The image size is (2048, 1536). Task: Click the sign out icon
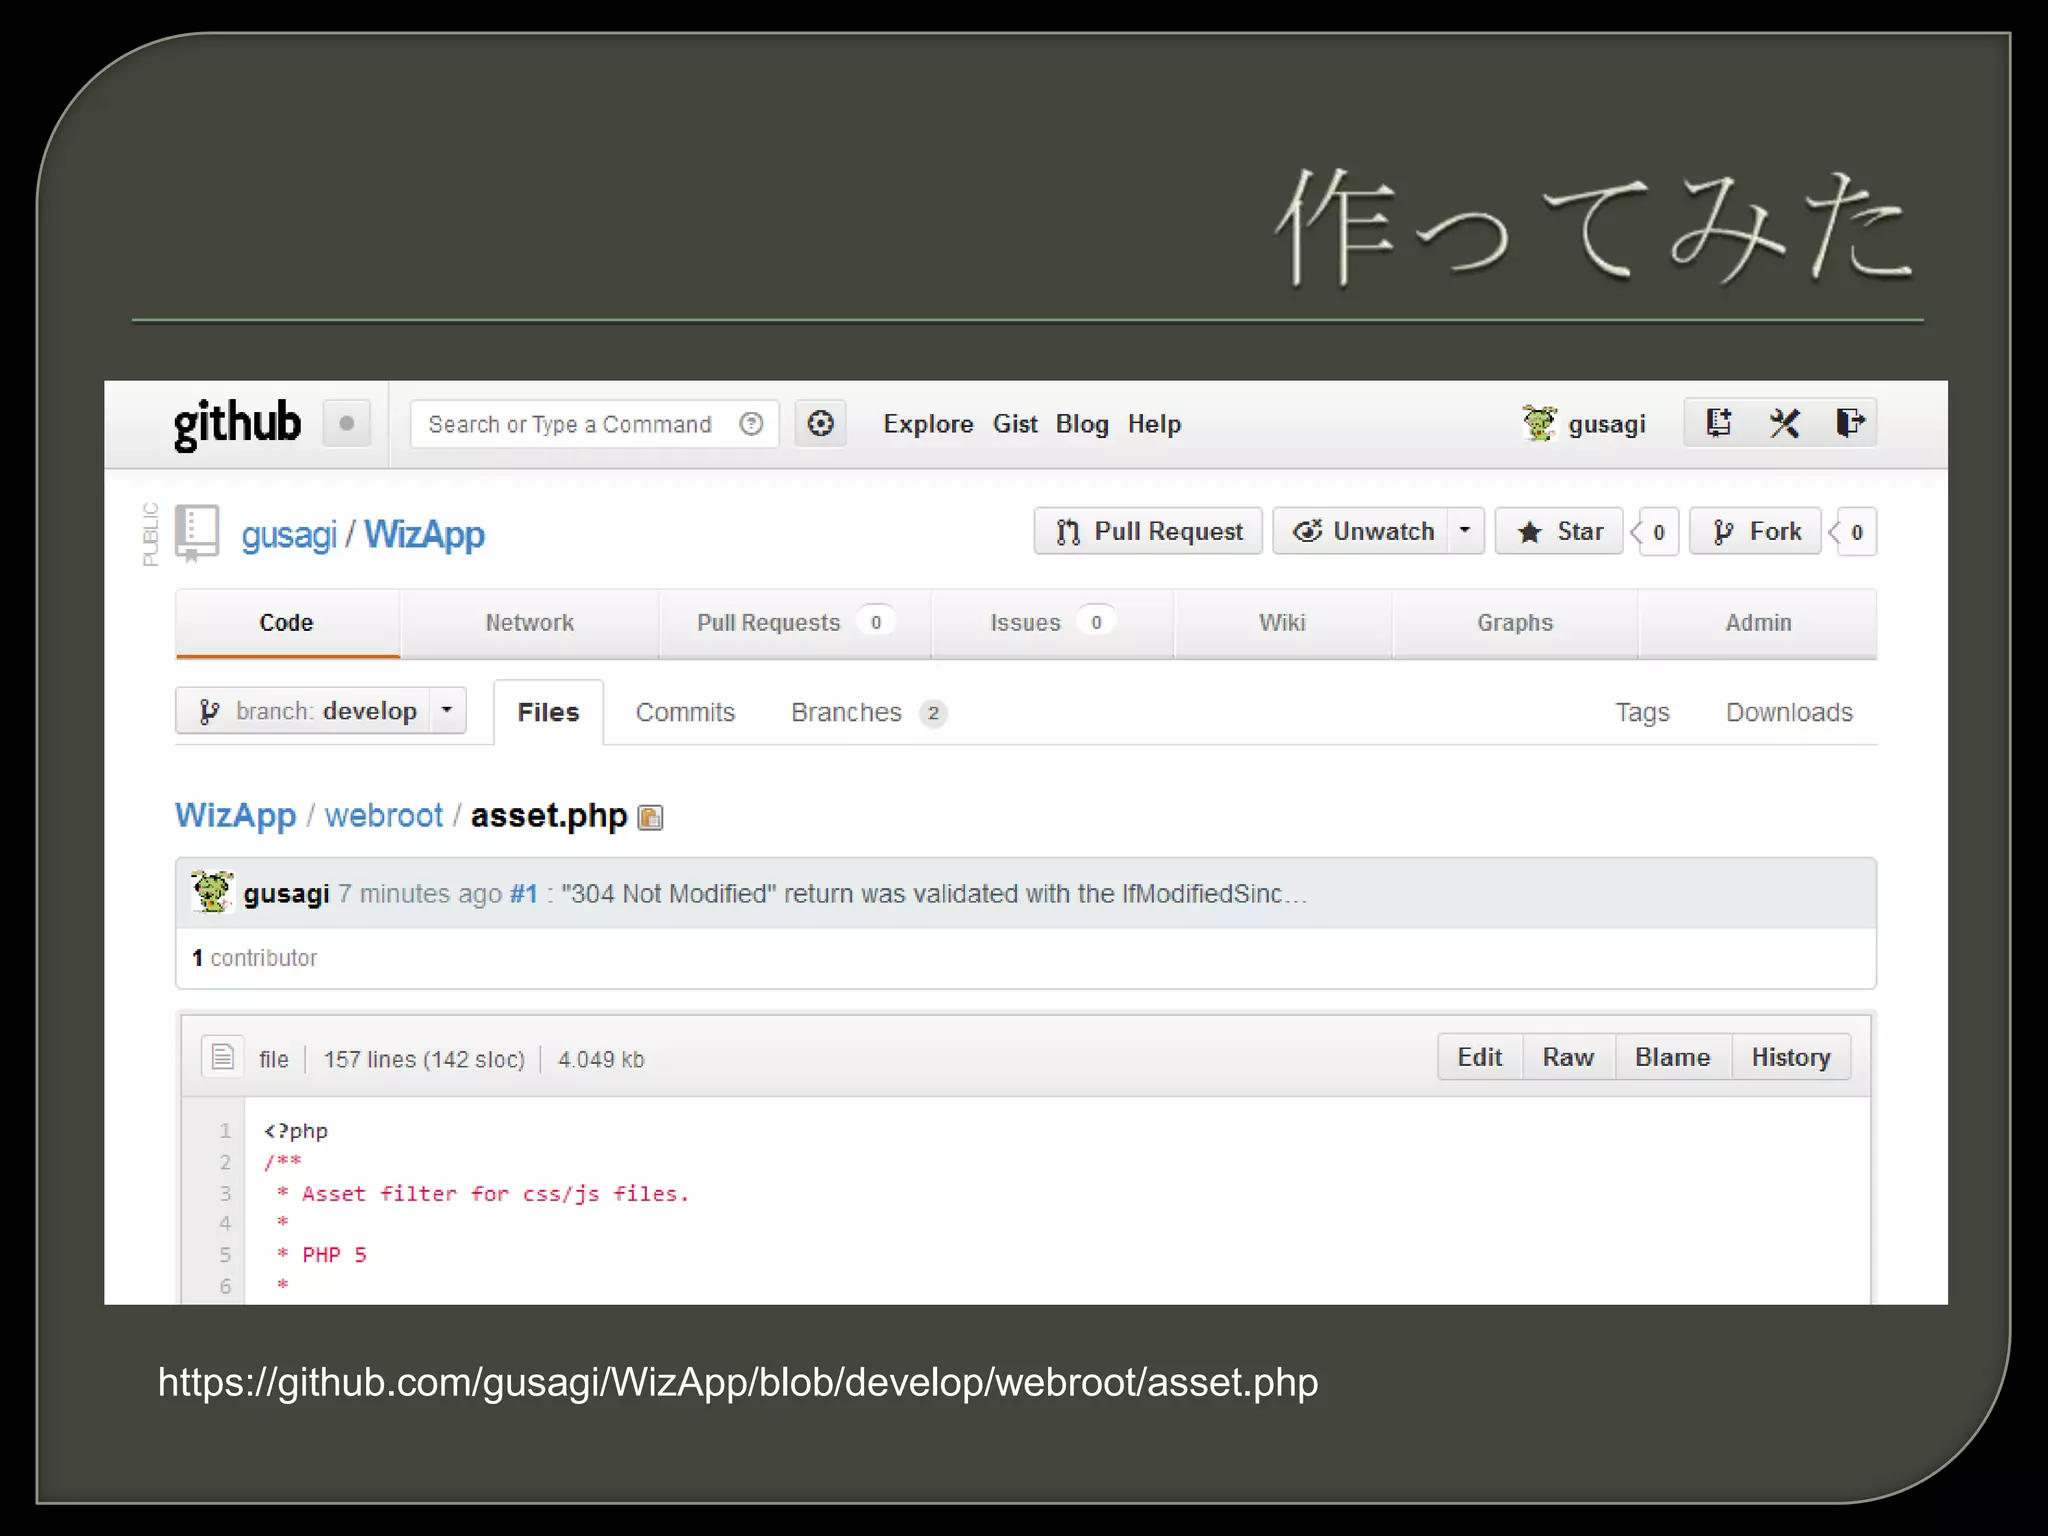1849,423
